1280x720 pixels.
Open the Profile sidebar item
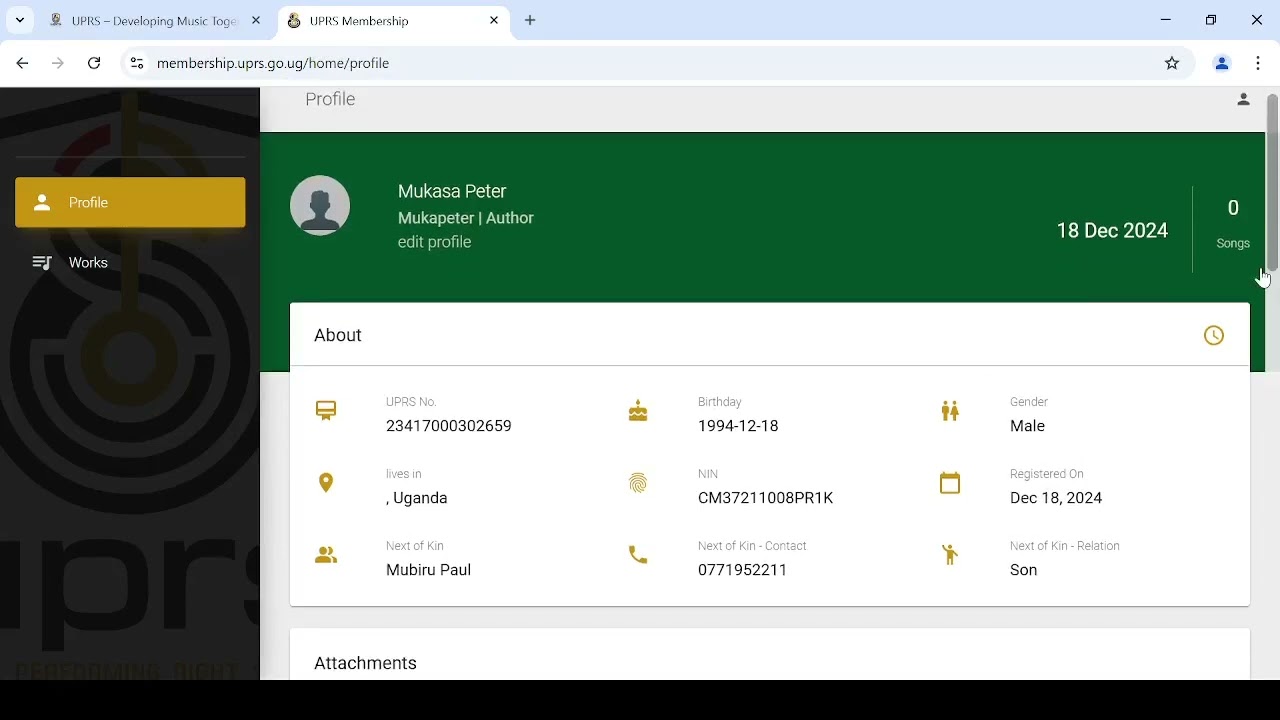click(x=130, y=203)
